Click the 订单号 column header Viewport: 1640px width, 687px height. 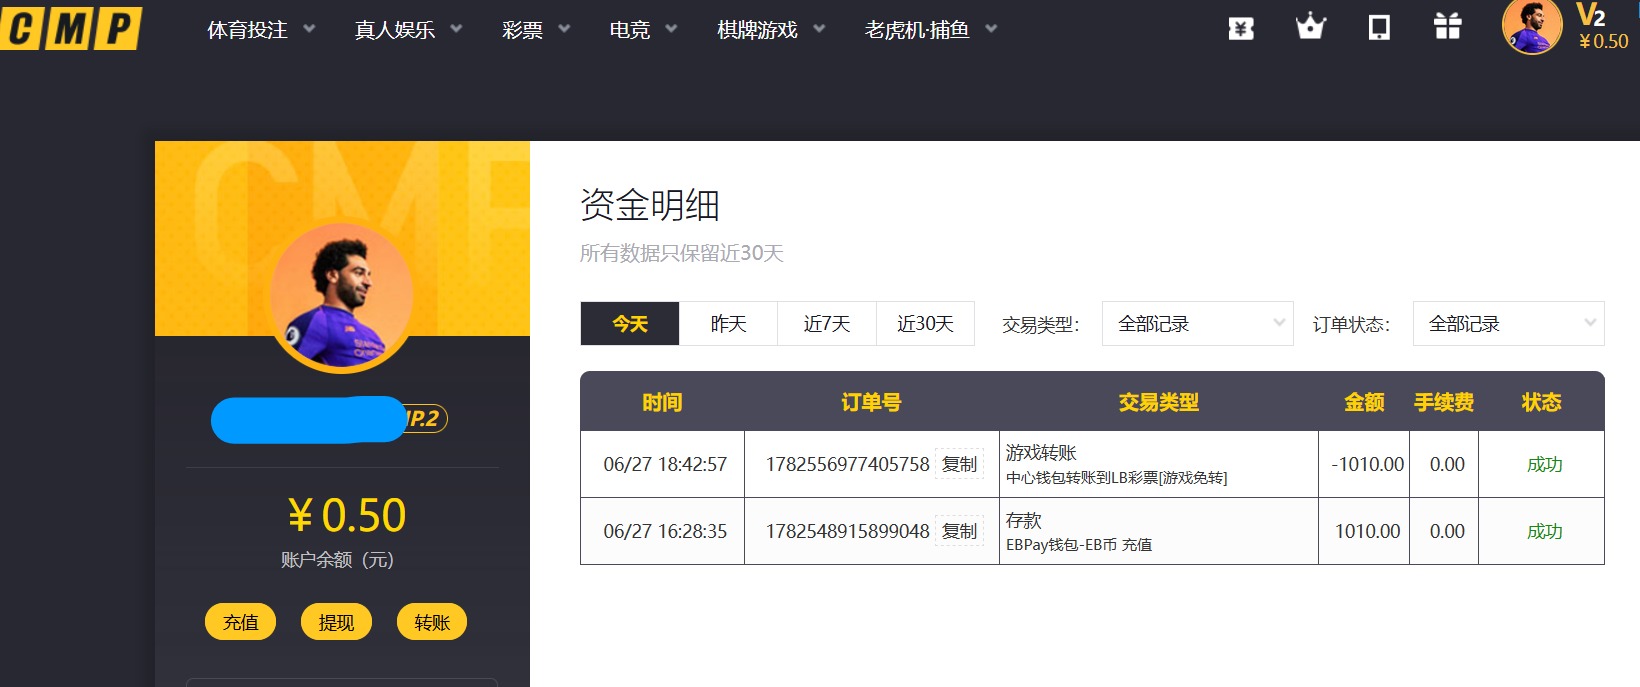[871, 402]
